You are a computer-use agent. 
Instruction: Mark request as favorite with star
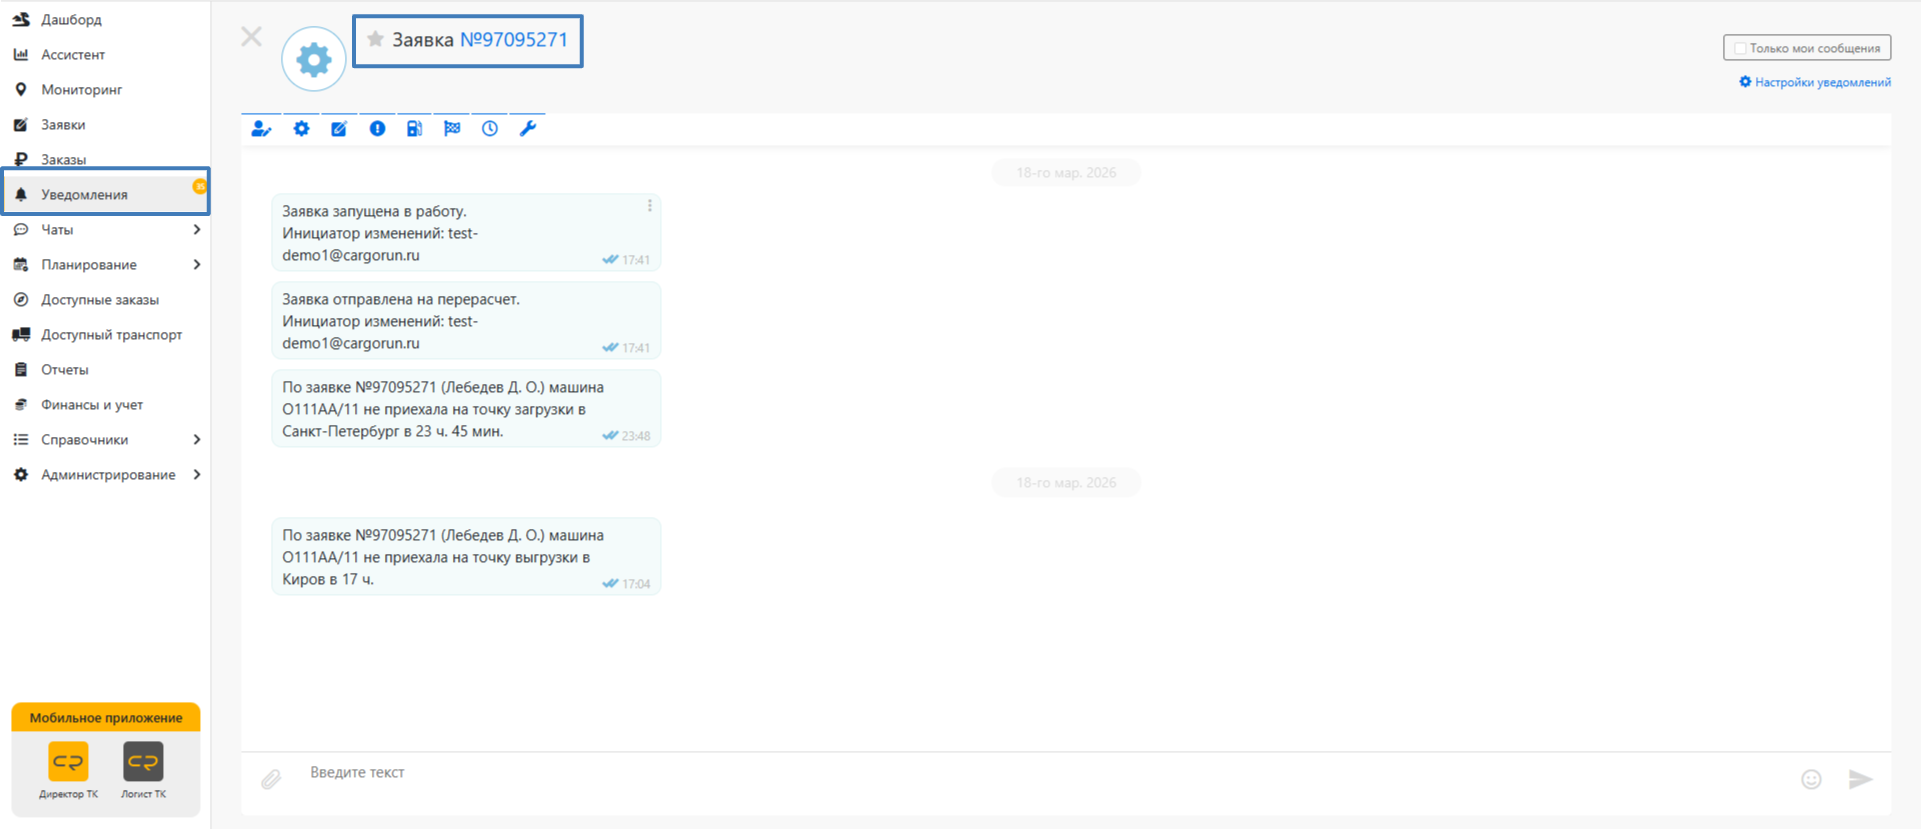(x=375, y=39)
